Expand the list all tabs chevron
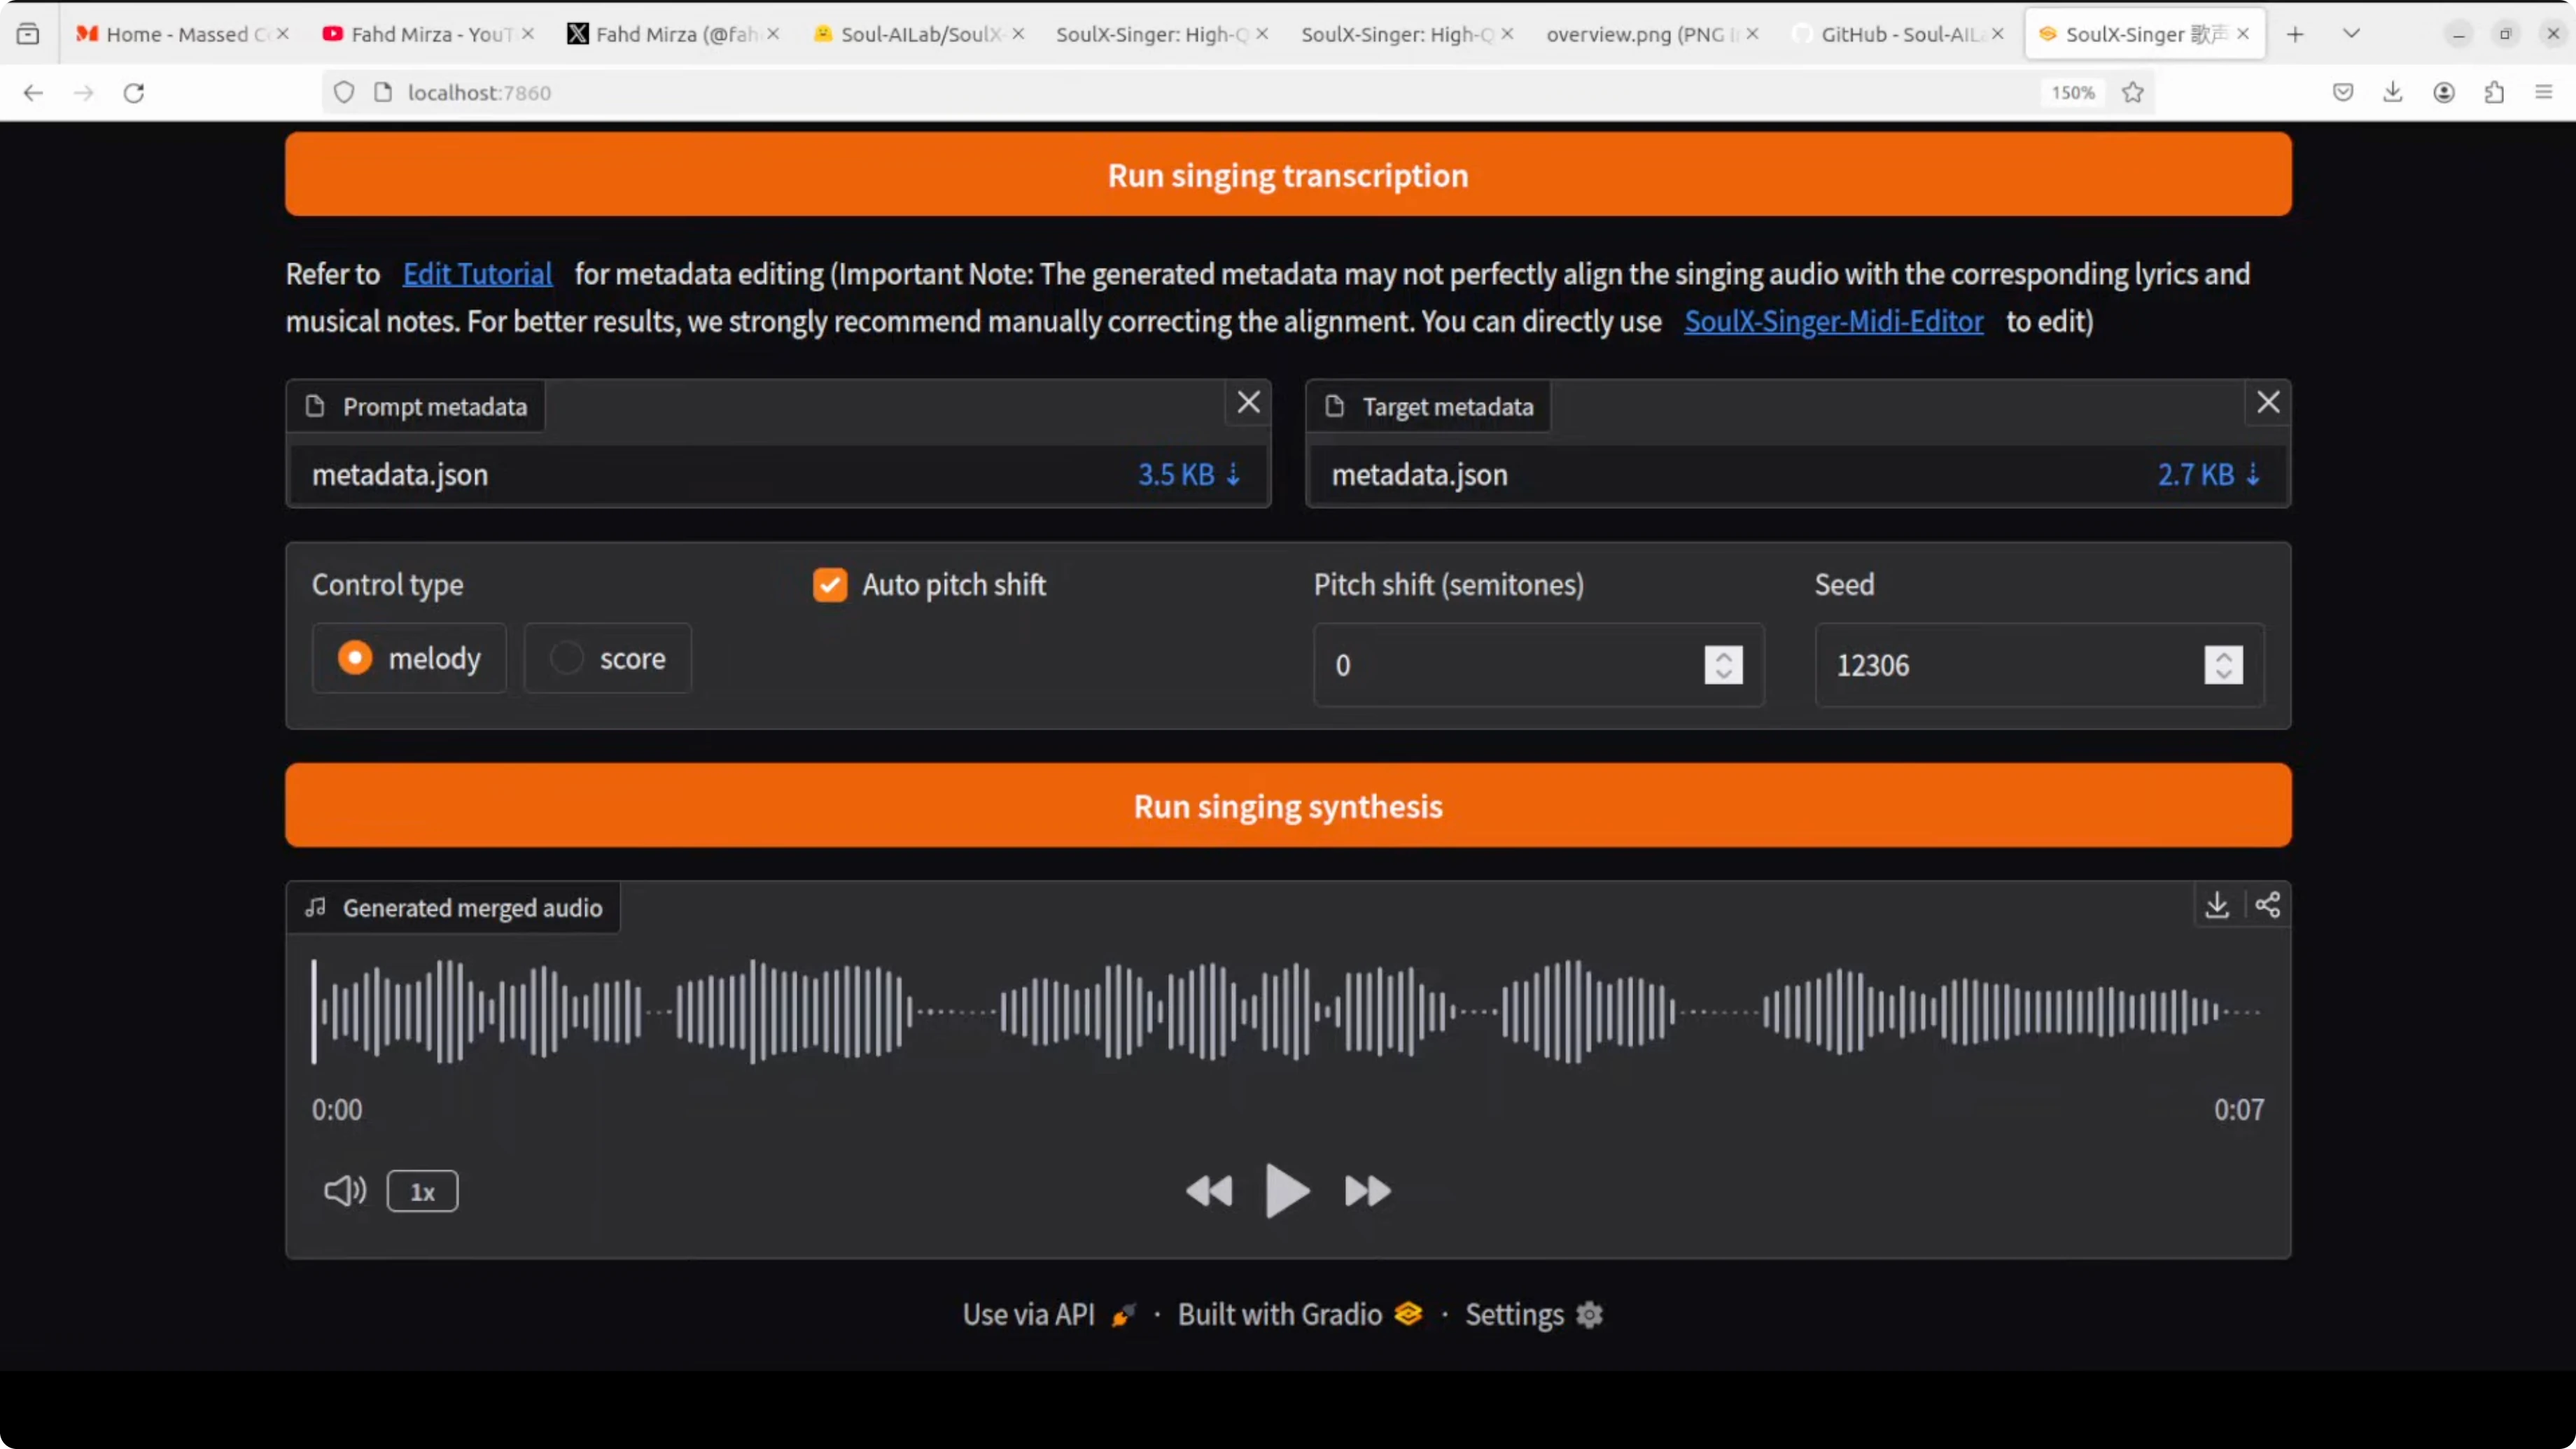This screenshot has height=1449, width=2576. (x=2351, y=34)
